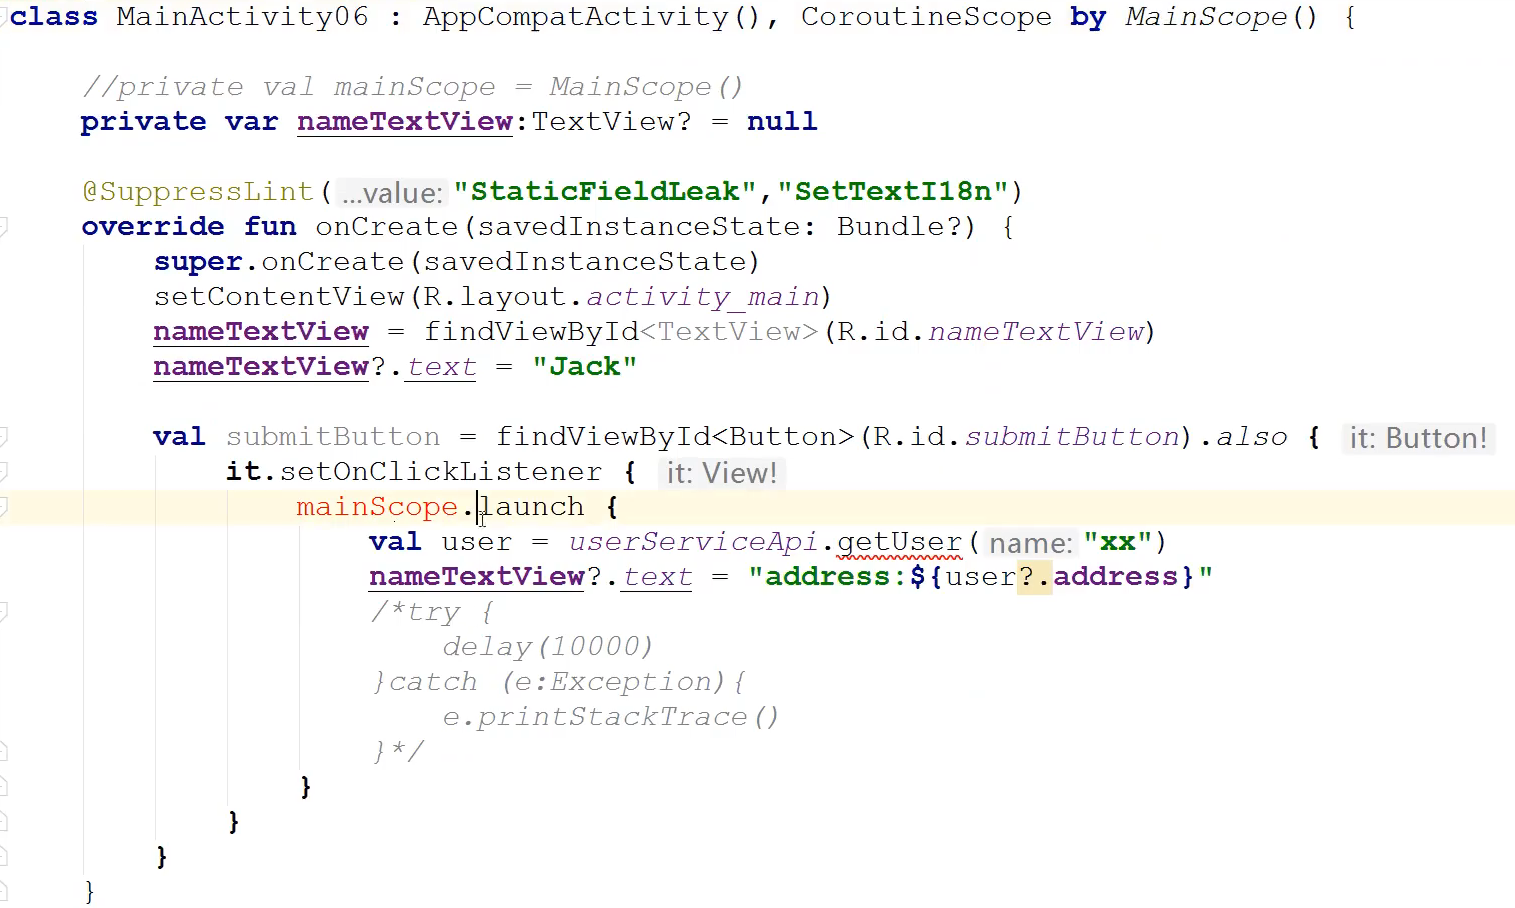Click the CoroutineScope interface name
The width and height of the screenshot is (1515, 908).
tap(925, 17)
